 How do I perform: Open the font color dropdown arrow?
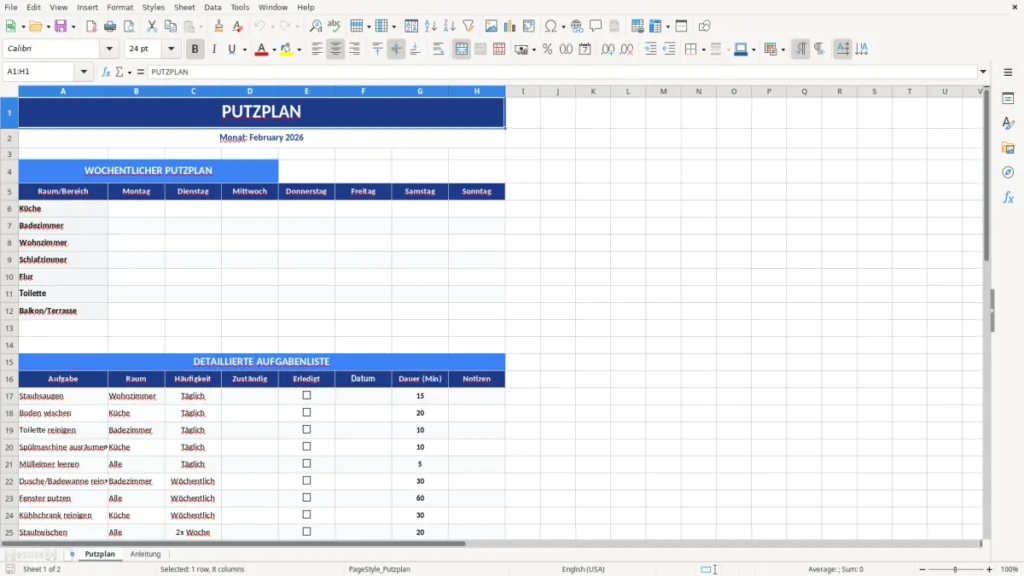point(274,50)
